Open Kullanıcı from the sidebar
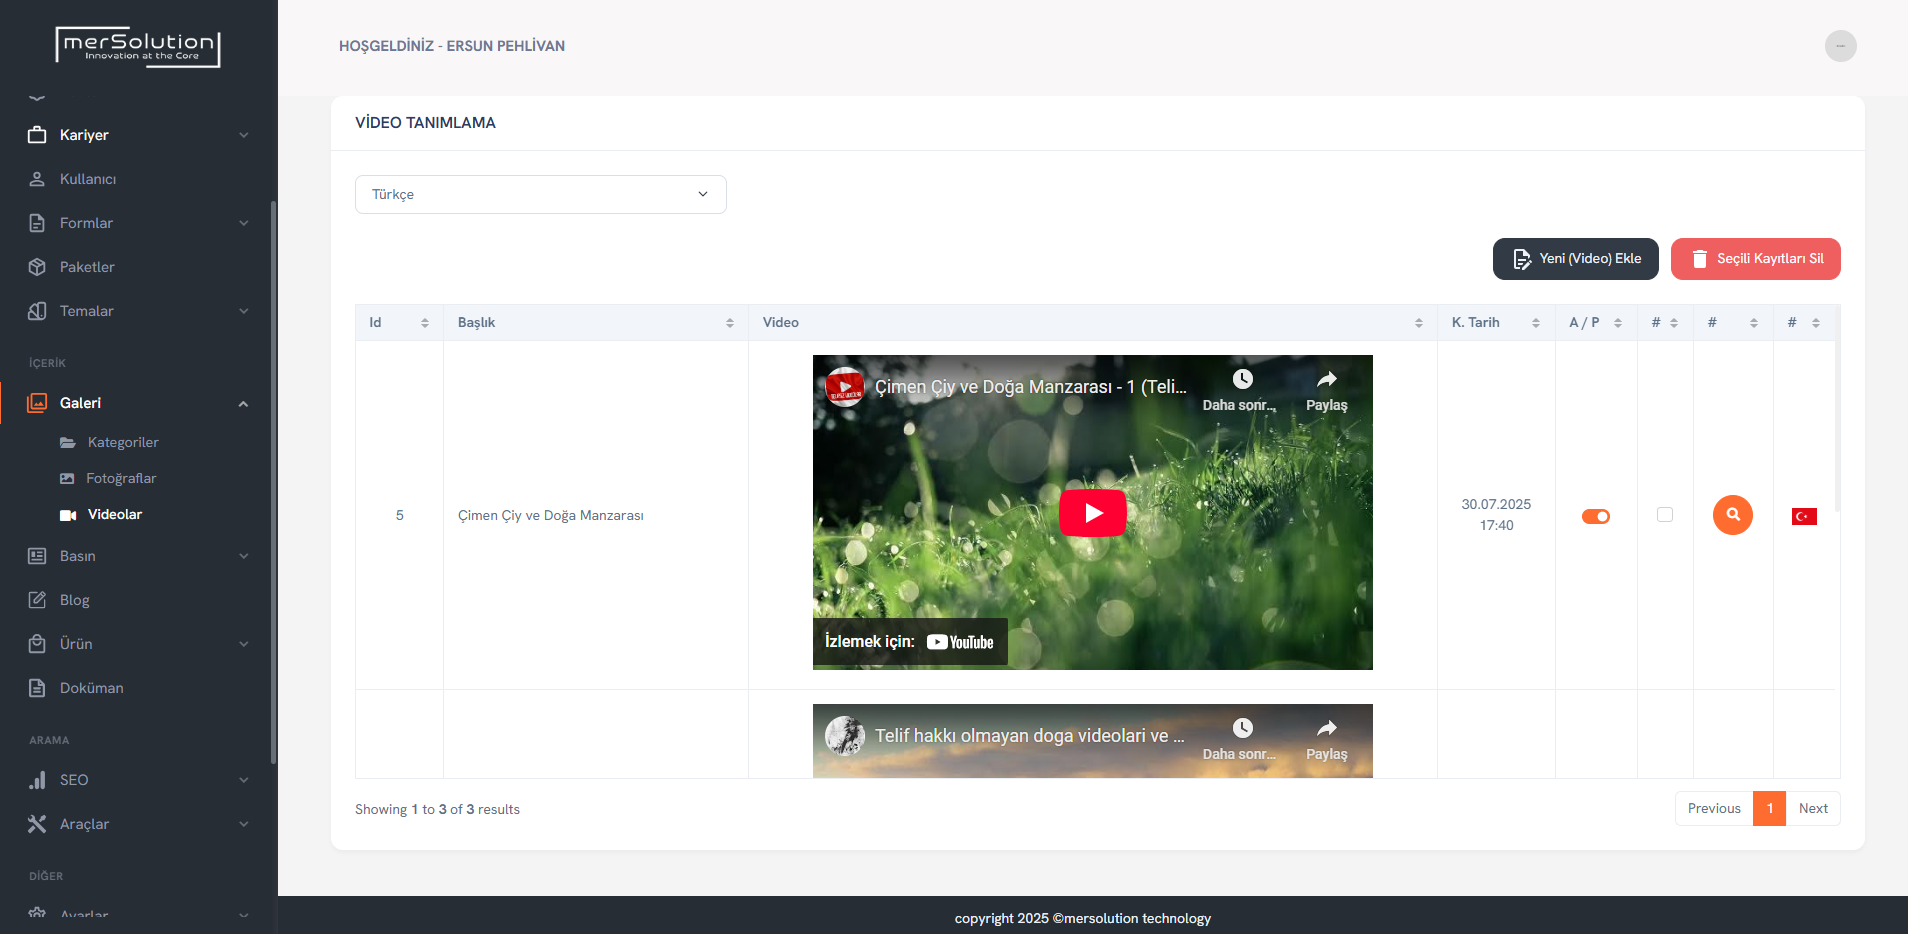 pos(88,179)
